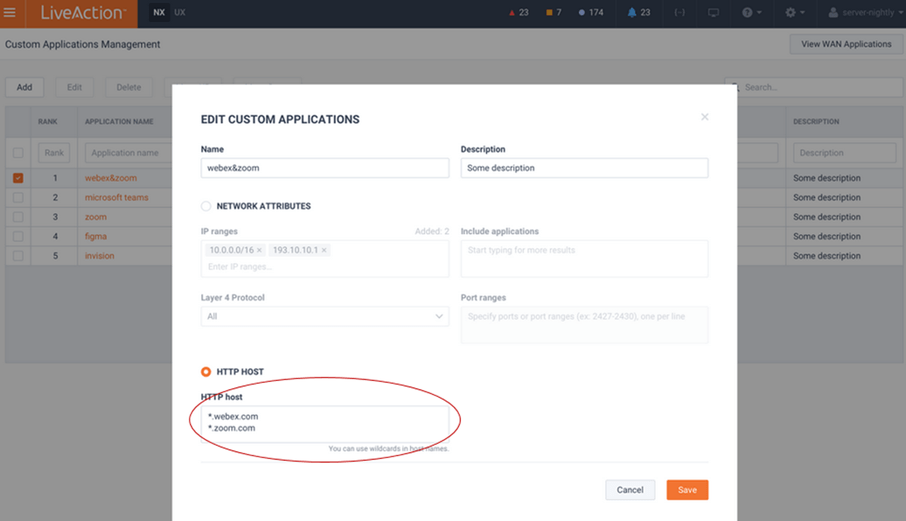Open the webex&zoom application link

pos(111,178)
